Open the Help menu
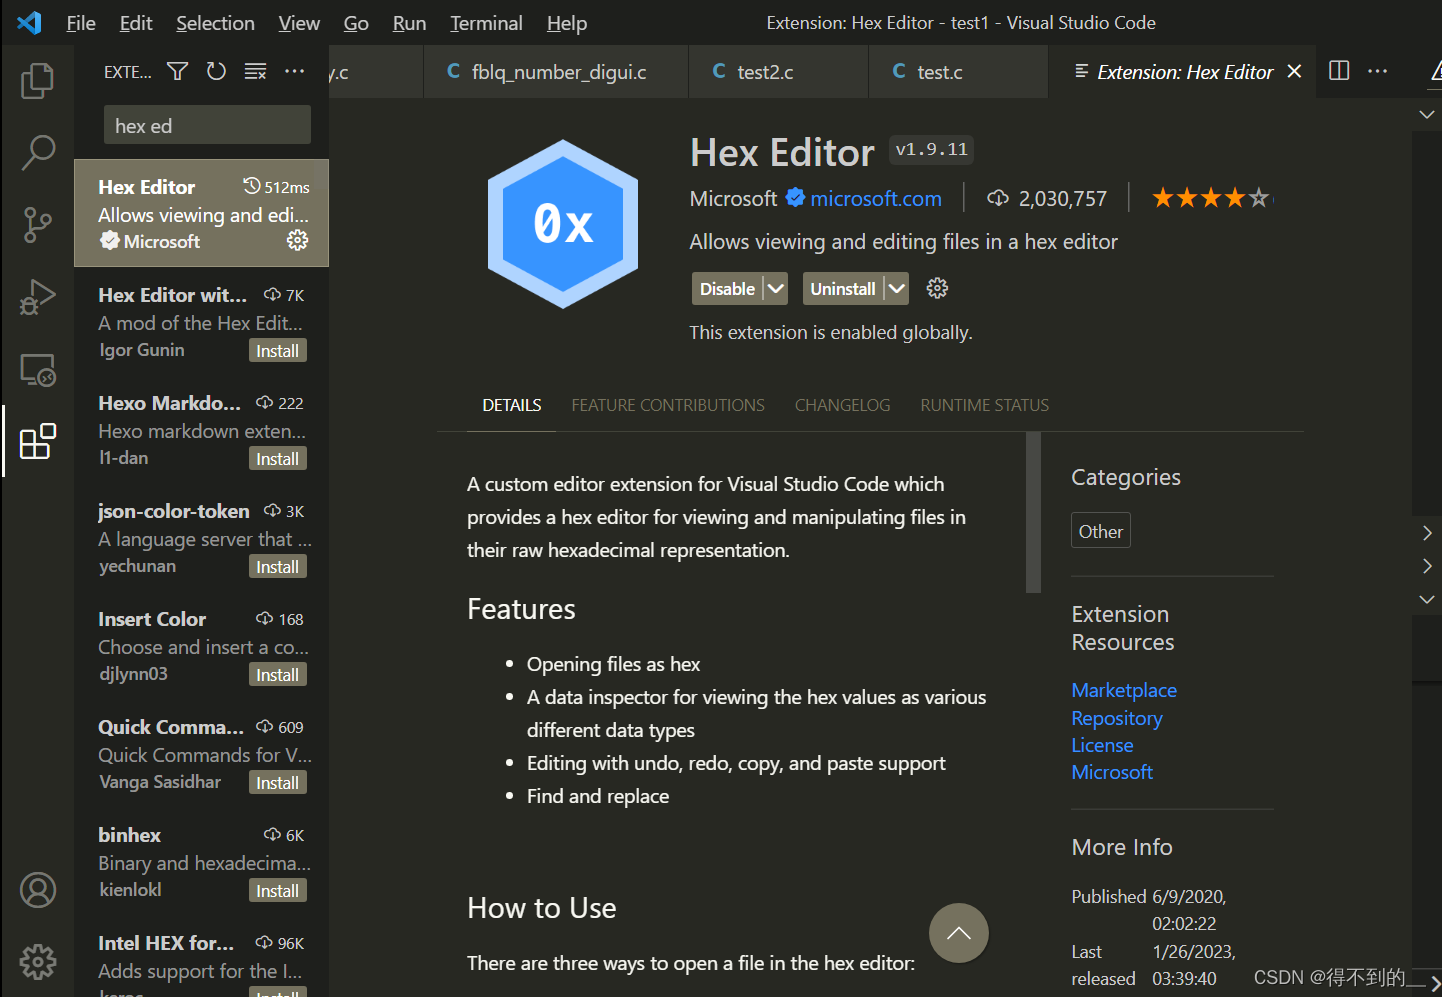This screenshot has width=1442, height=997. (x=567, y=23)
